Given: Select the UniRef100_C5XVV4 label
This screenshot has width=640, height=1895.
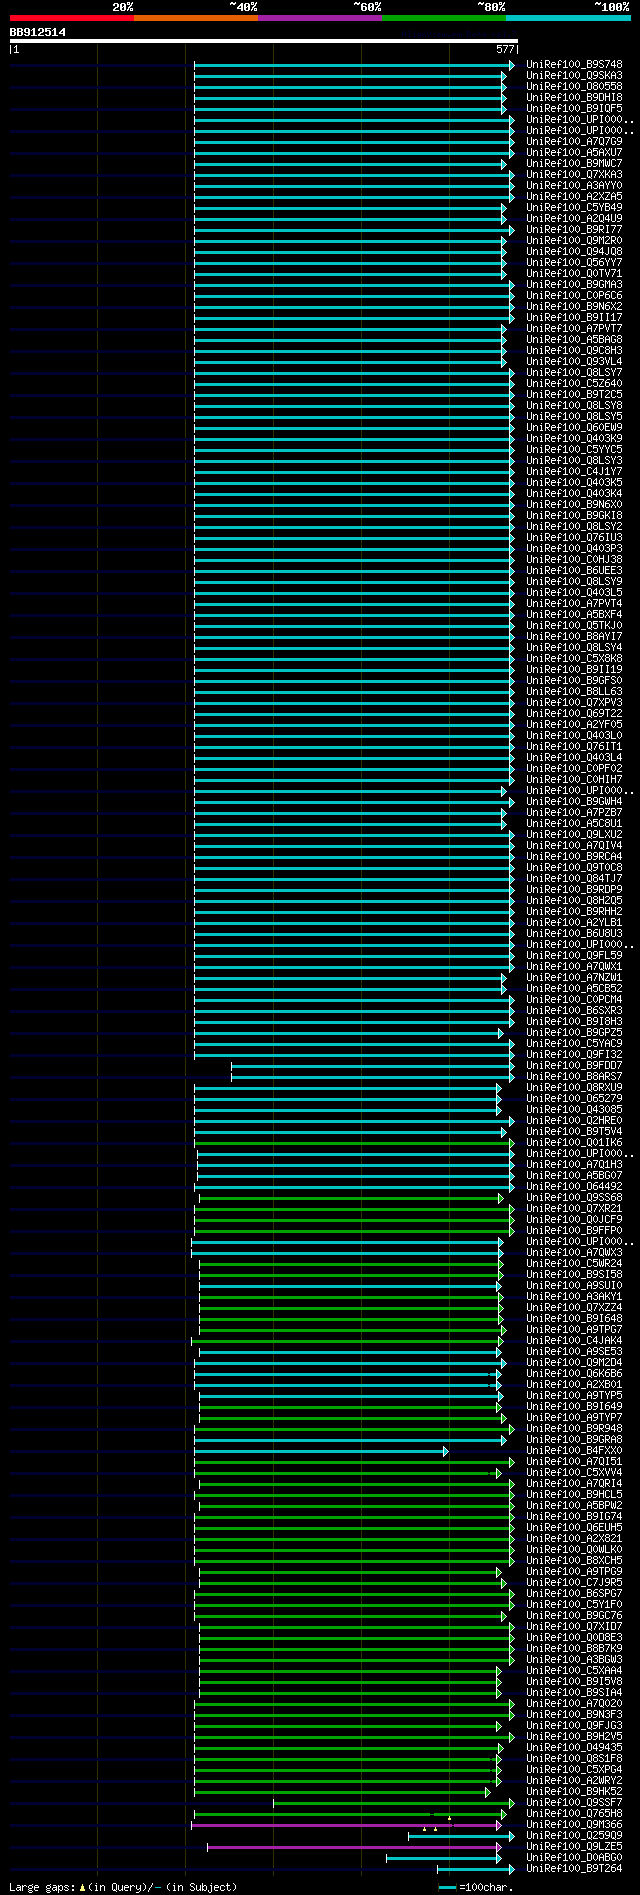Looking at the screenshot, I should pyautogui.click(x=574, y=1473).
